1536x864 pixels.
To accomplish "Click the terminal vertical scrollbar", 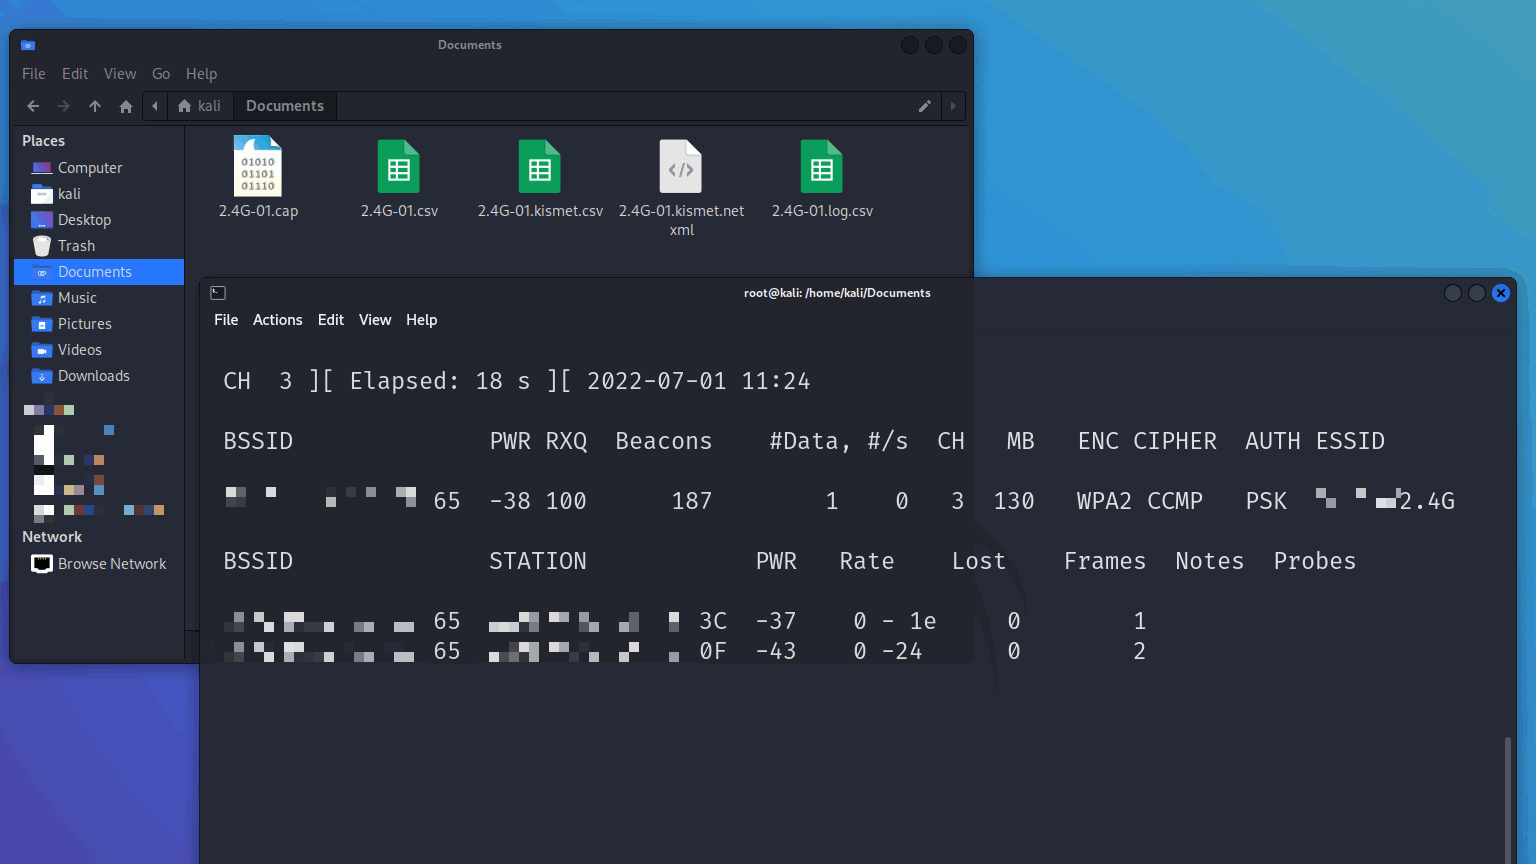I will (1508, 800).
